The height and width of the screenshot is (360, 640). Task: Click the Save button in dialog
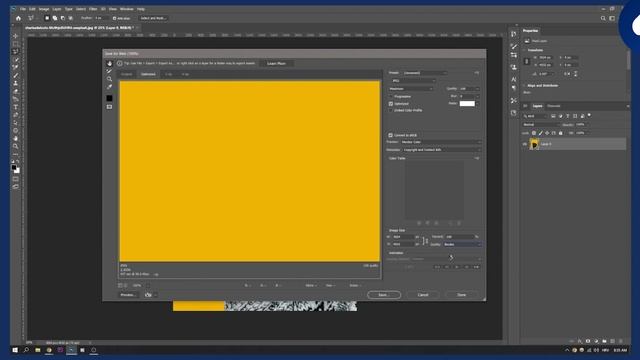click(x=384, y=295)
